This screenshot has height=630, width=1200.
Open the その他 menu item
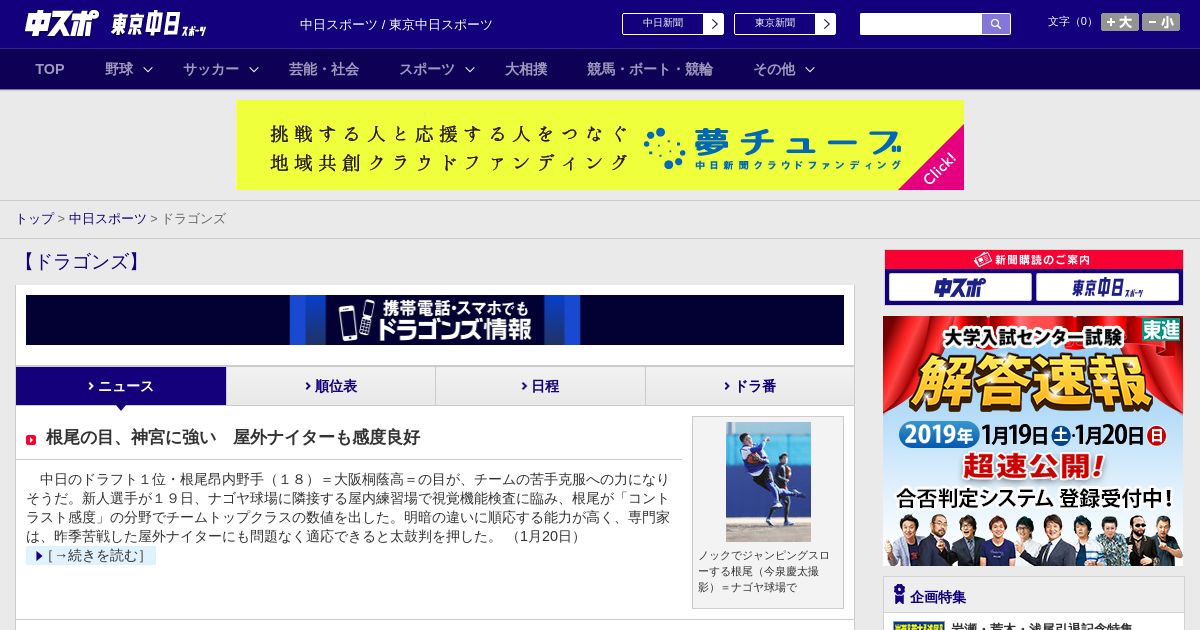click(774, 69)
